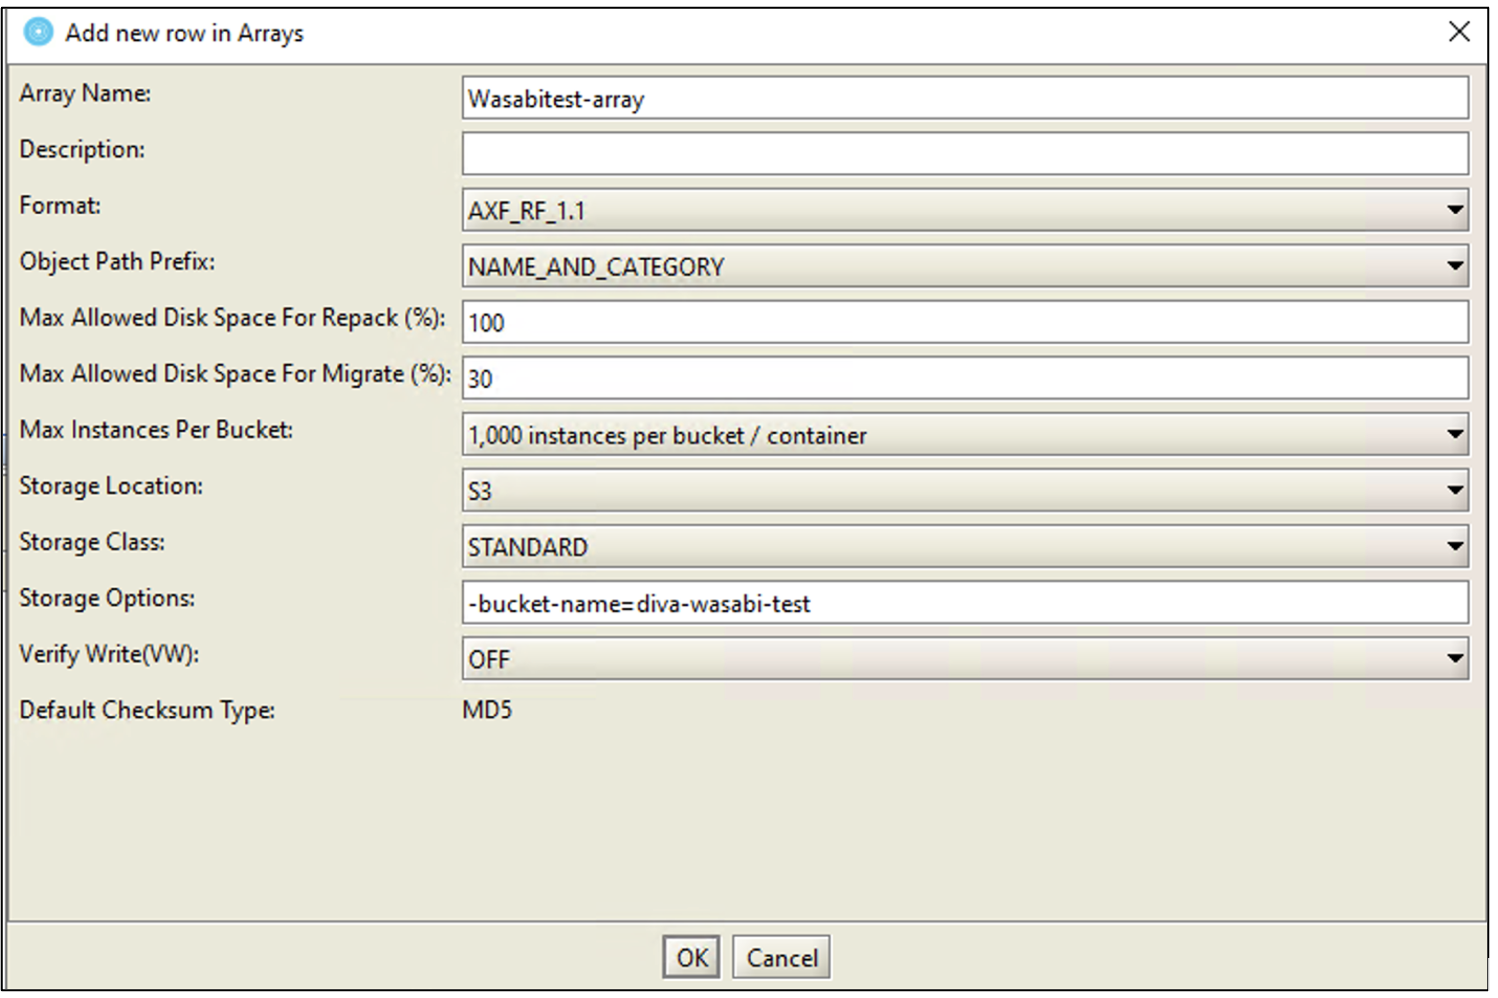
Task: Click the Max Allowed Disk Space For Repack field
Action: click(965, 322)
